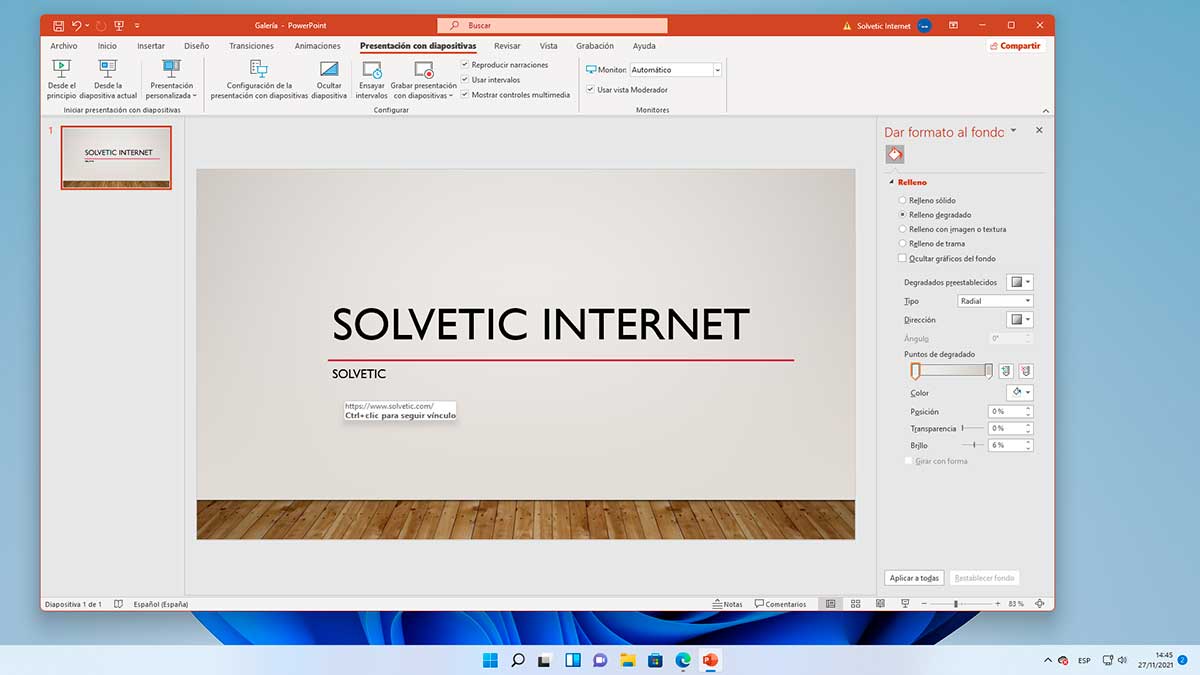Click the Brillo slider
The height and width of the screenshot is (675, 1200).
[x=974, y=445]
